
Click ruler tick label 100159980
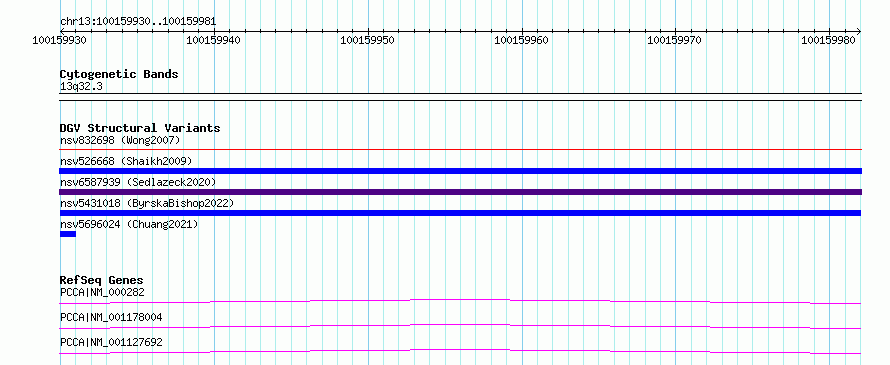(x=828, y=40)
